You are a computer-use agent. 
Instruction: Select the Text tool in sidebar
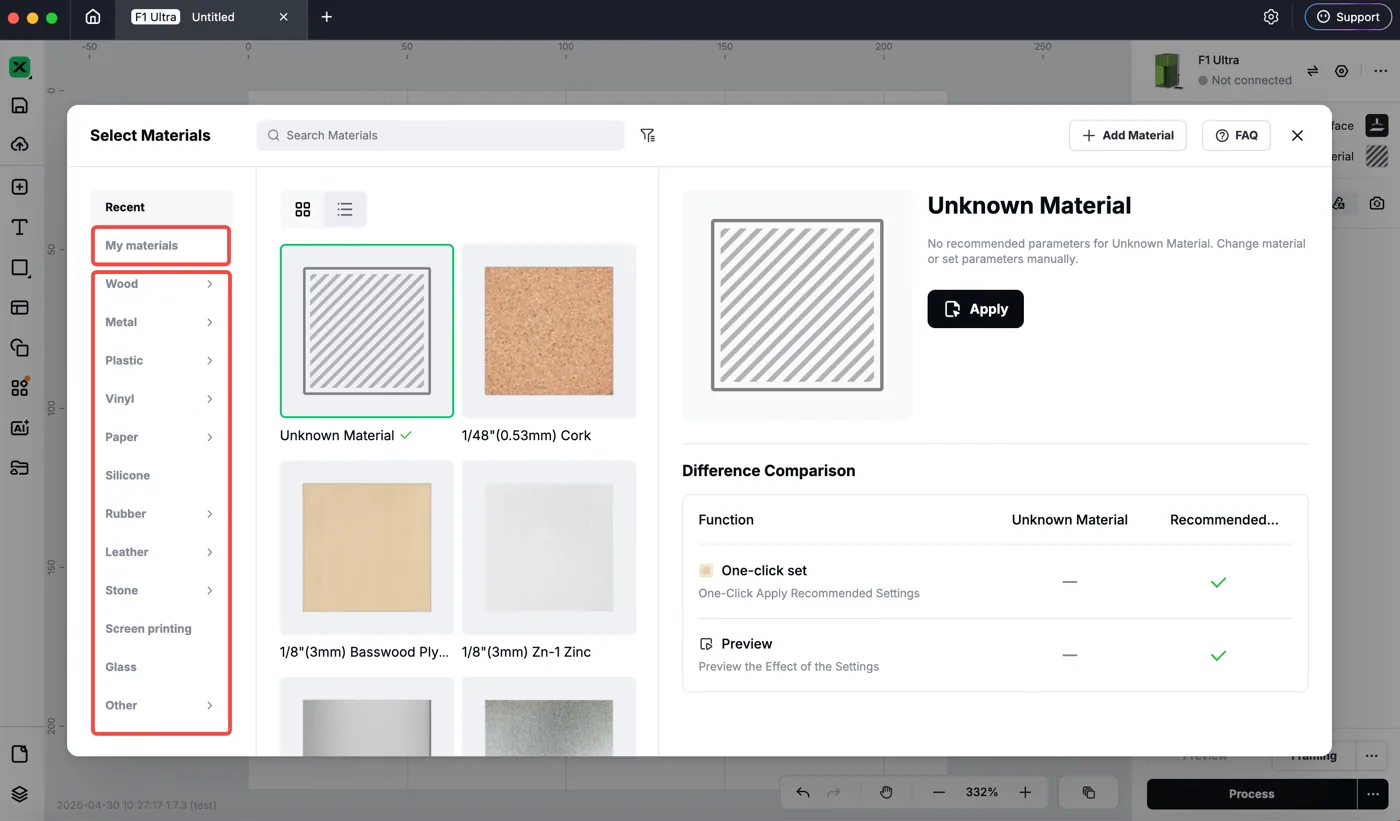tap(19, 227)
